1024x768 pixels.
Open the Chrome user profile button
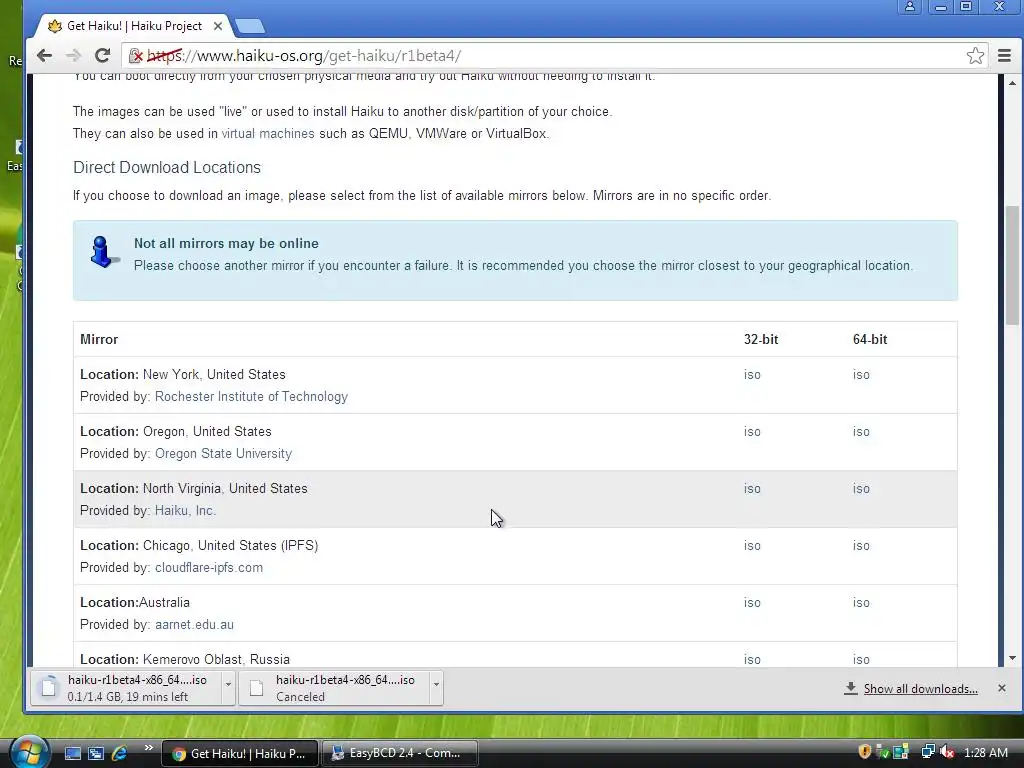(x=909, y=7)
